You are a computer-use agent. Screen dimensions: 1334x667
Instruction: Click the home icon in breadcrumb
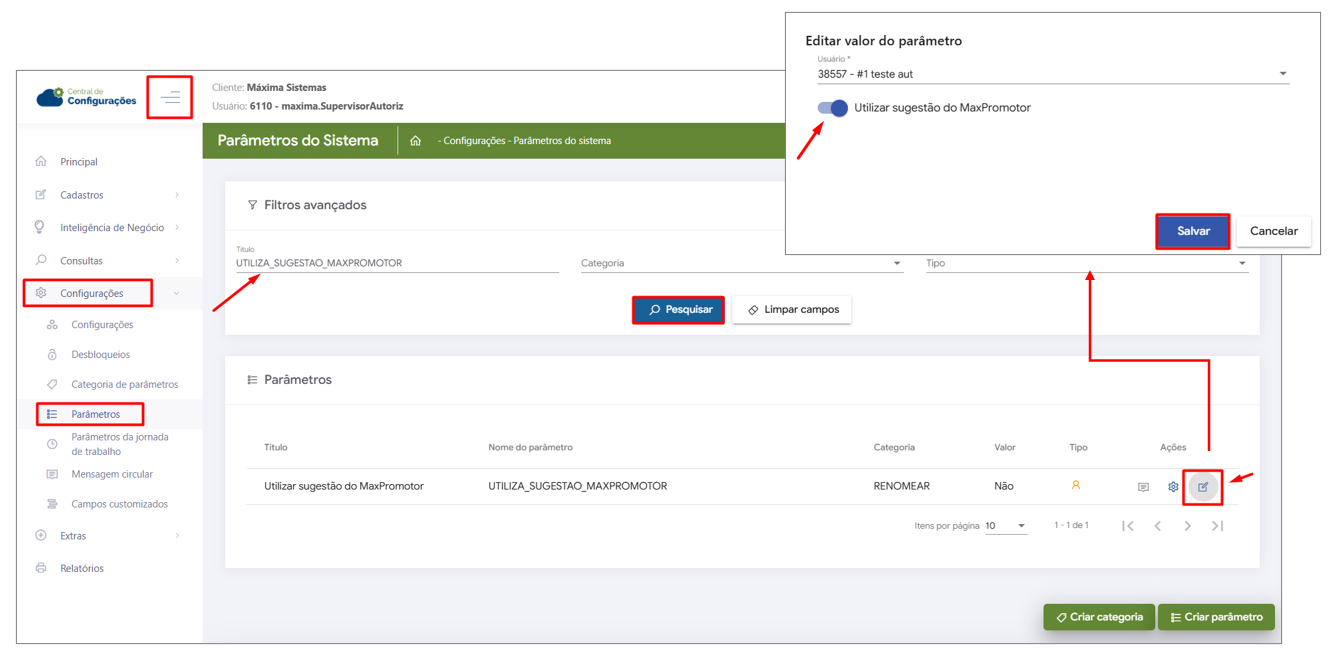point(415,141)
